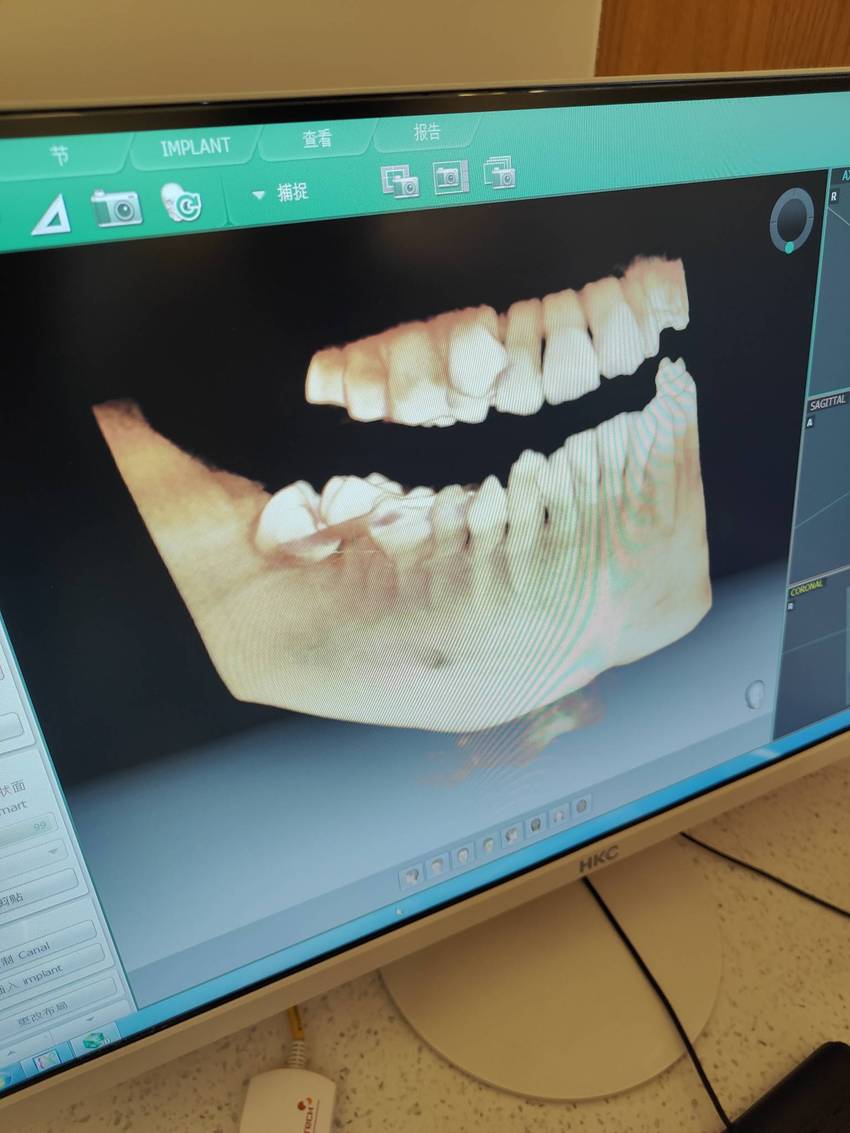Viewport: 850px width, 1133px height.
Task: Activate the CORONAL view pane
Action: (x=813, y=654)
